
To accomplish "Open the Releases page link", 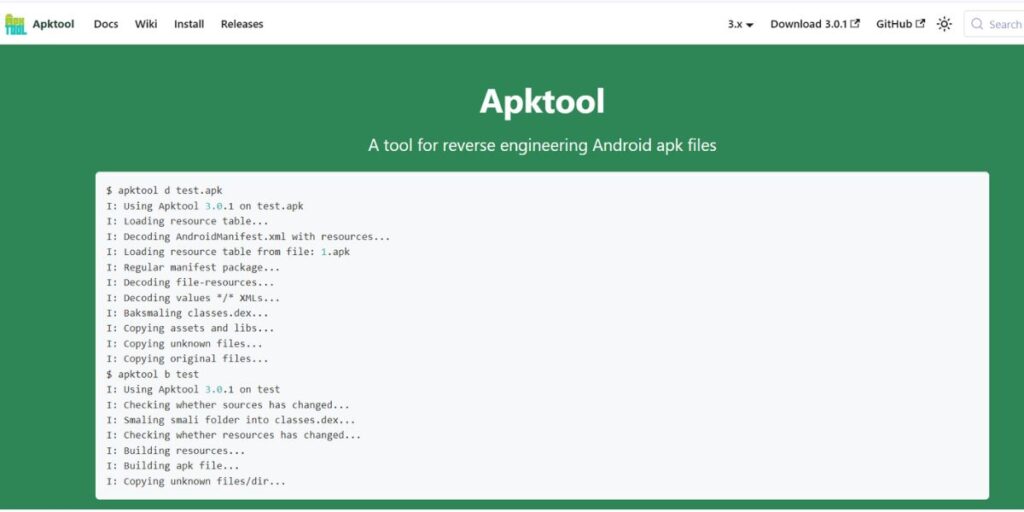I will [242, 24].
